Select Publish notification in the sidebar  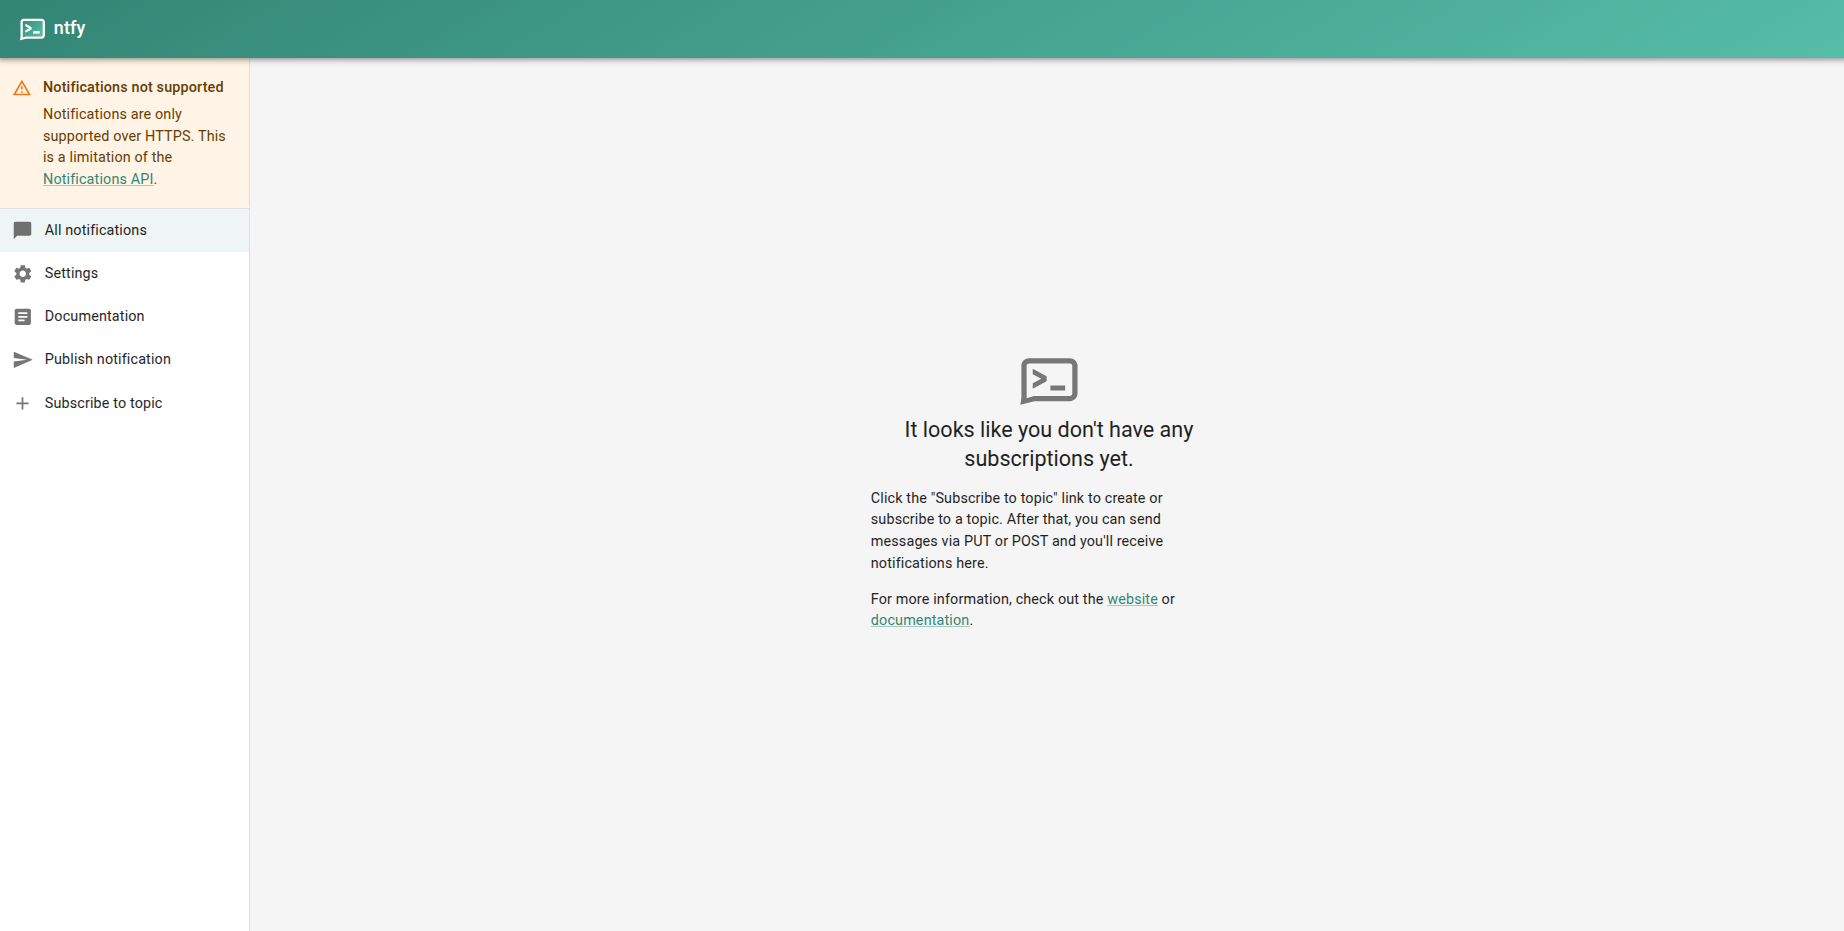107,359
